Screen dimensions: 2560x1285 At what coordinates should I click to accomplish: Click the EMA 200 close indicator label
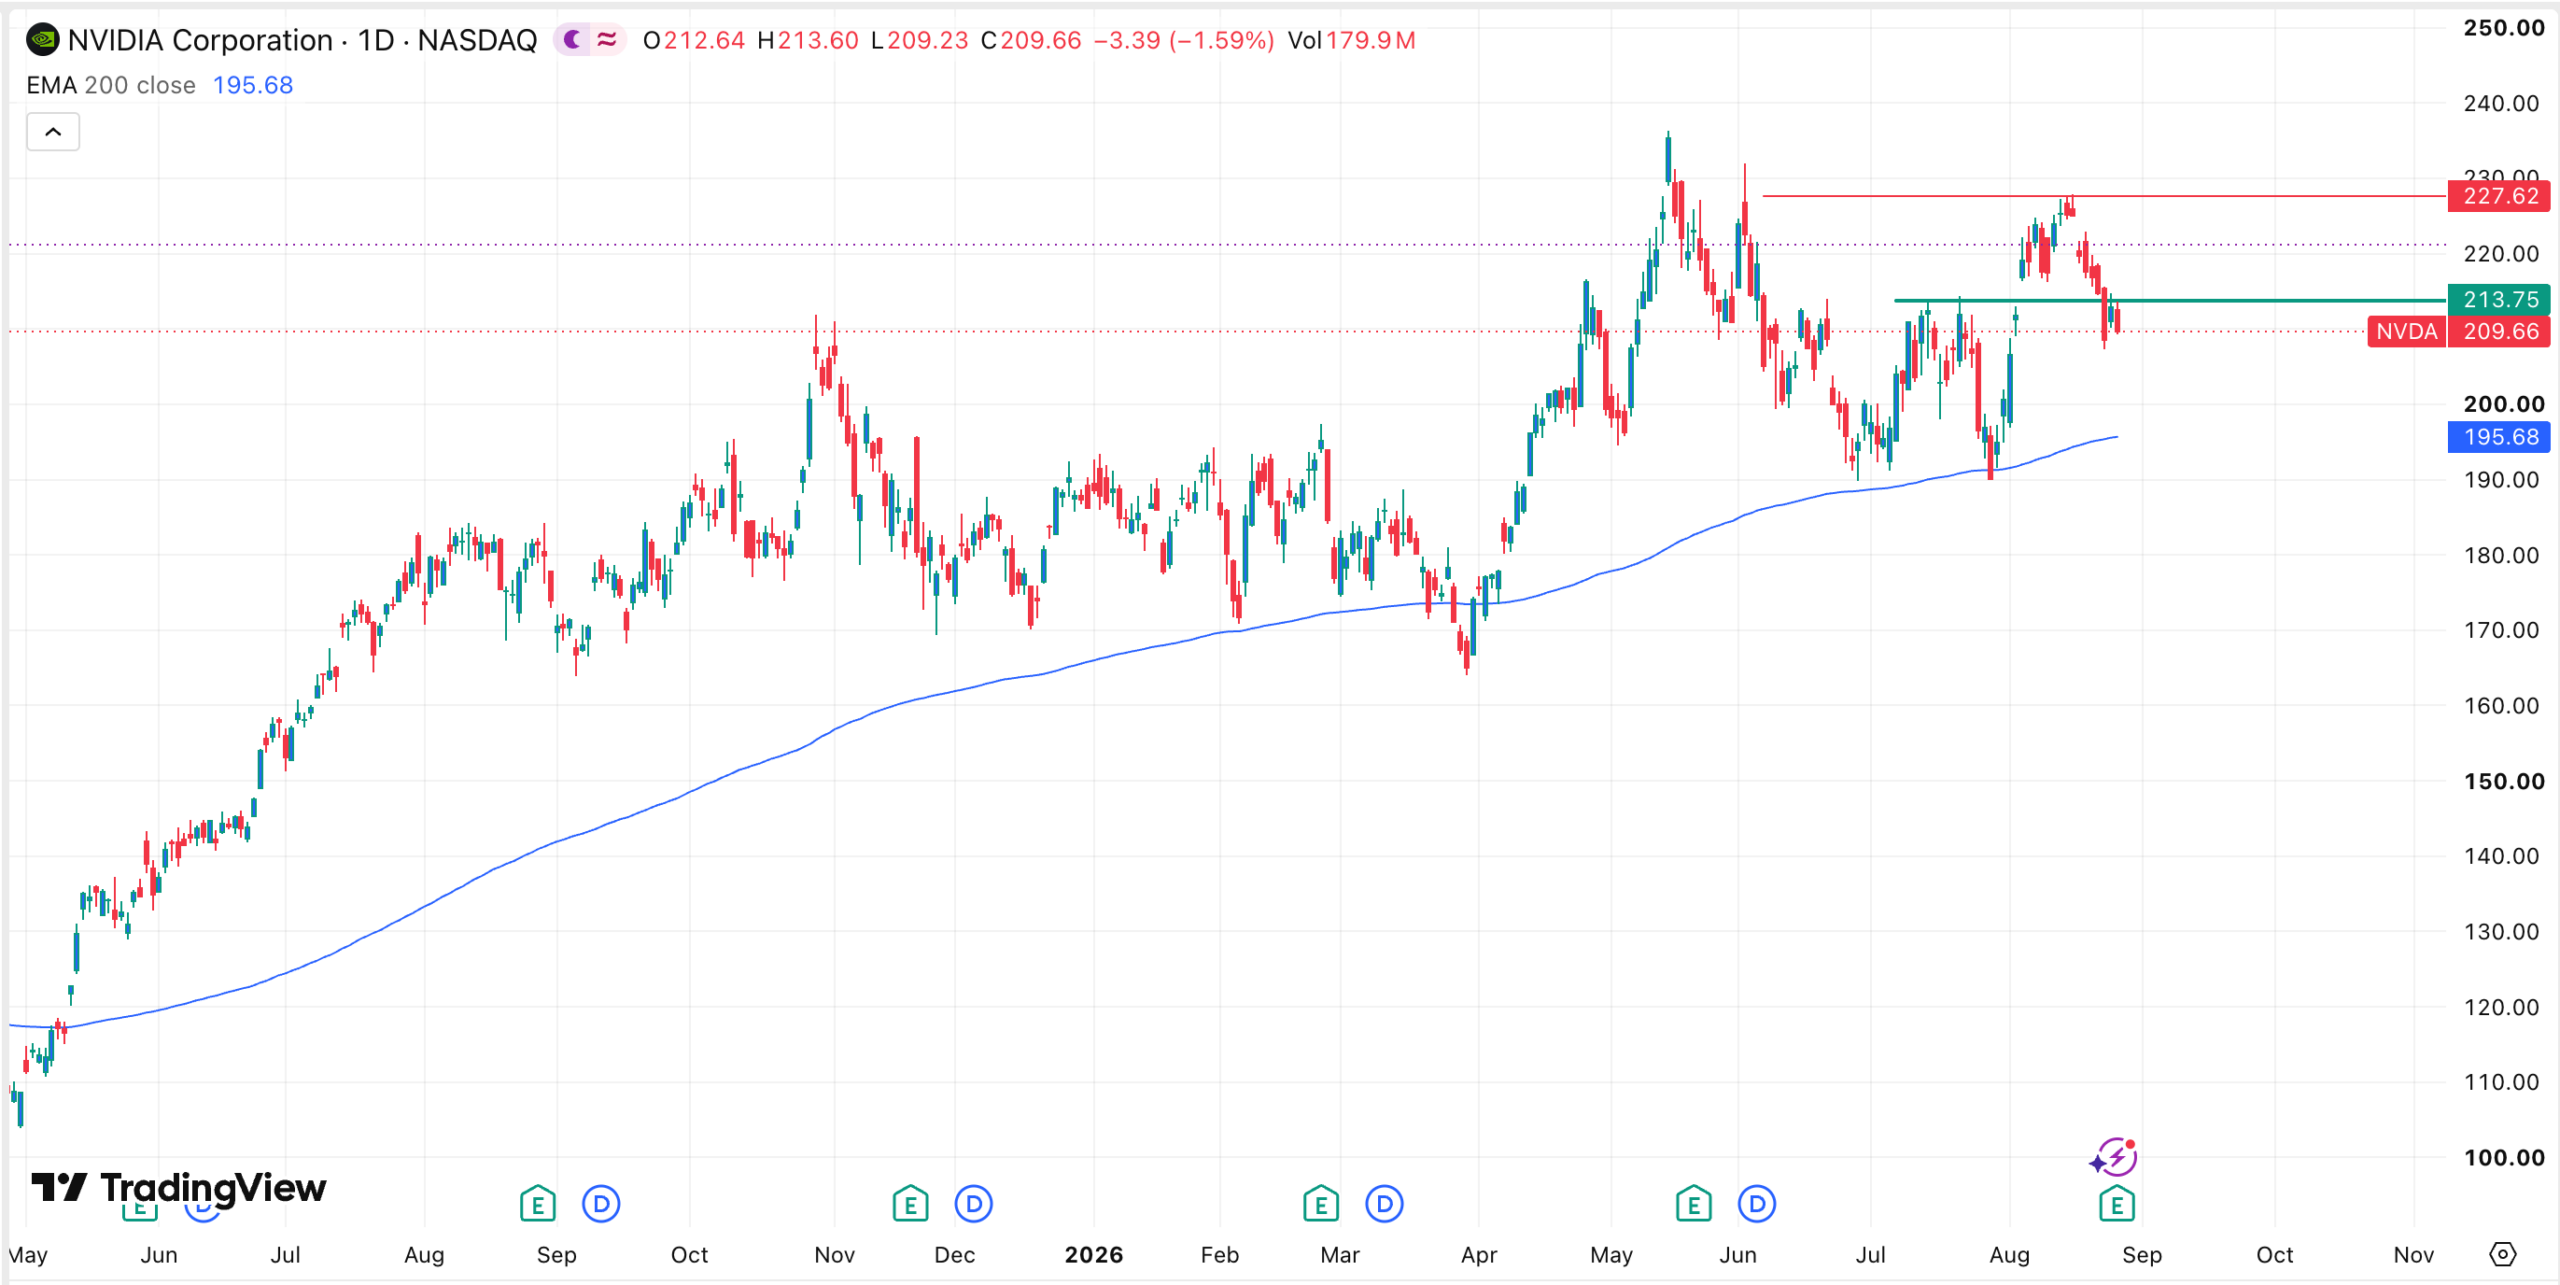[111, 85]
